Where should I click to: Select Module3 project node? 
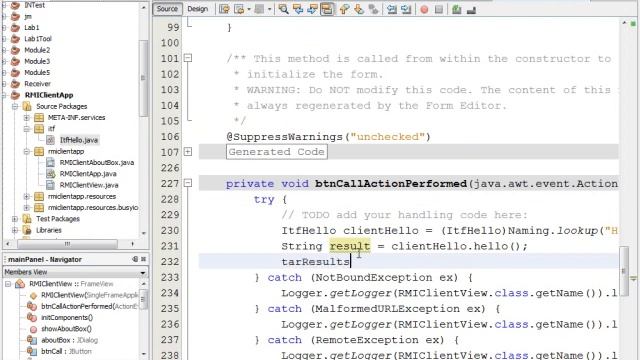[37, 61]
